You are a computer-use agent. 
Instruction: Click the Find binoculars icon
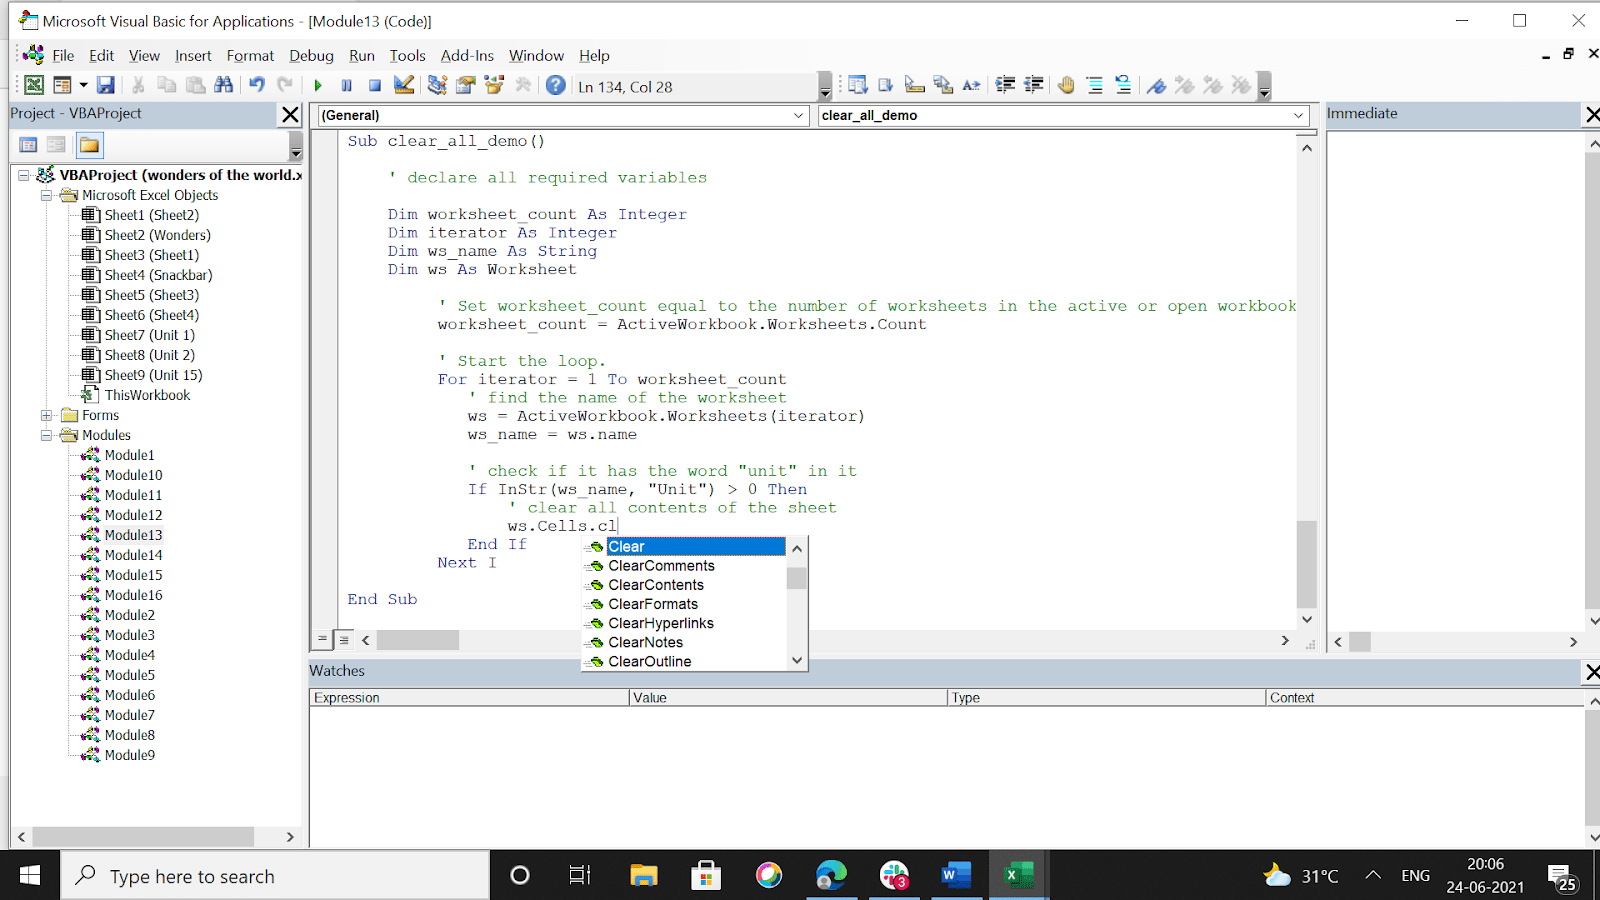224,86
